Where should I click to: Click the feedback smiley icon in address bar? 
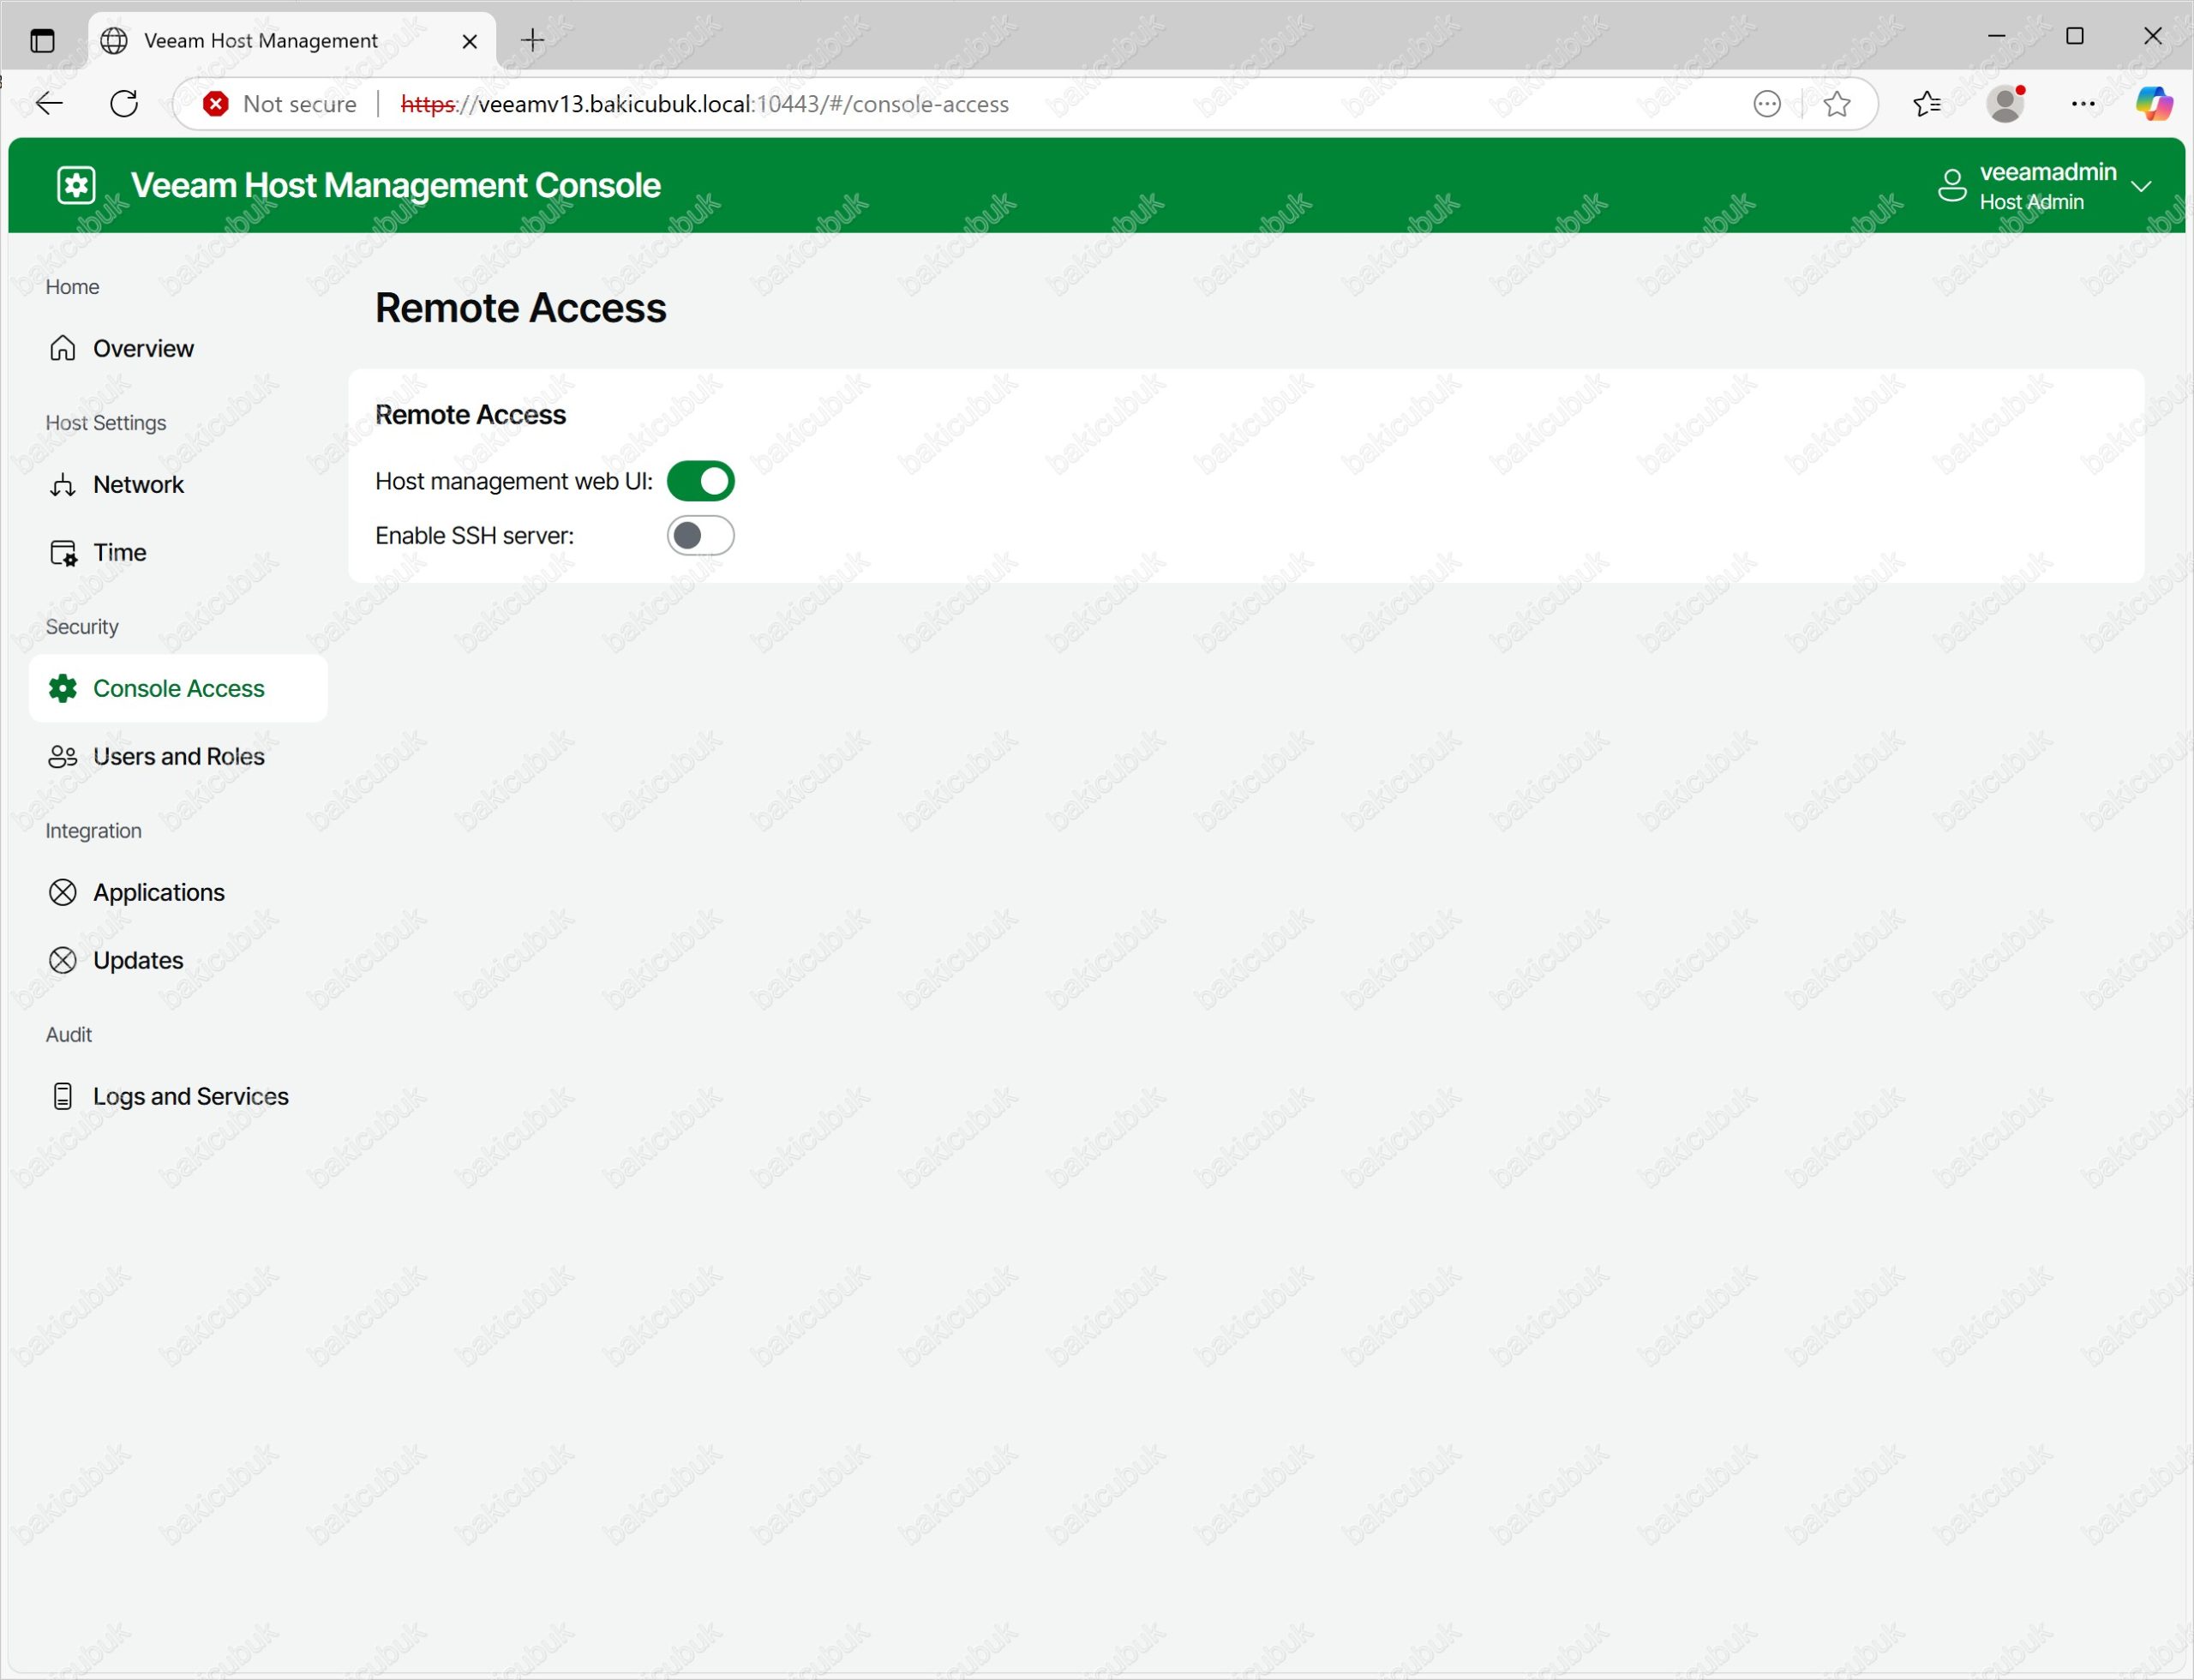(x=1767, y=103)
